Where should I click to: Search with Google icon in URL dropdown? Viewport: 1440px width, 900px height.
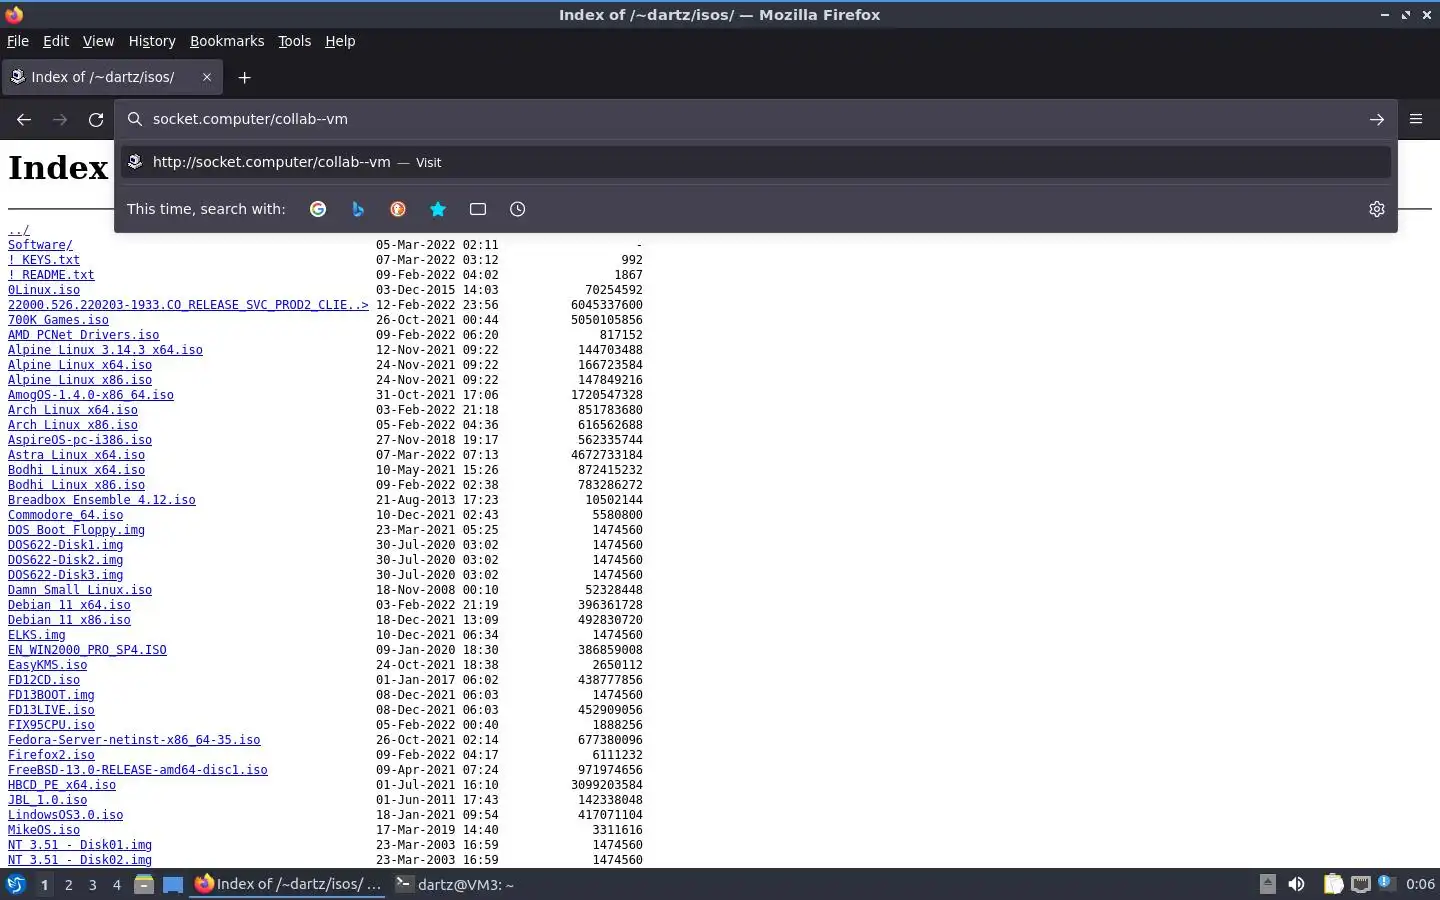tap(318, 209)
